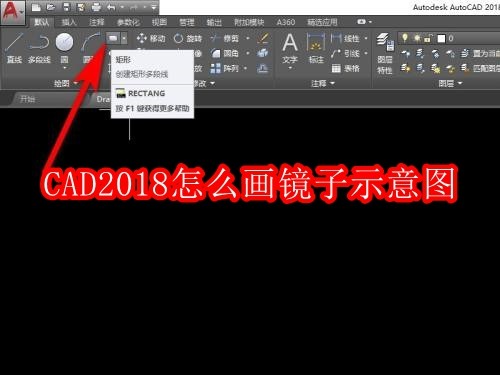Open the dropdown next to Rectangle tool
Screen dimensions: 500x375
(124, 39)
